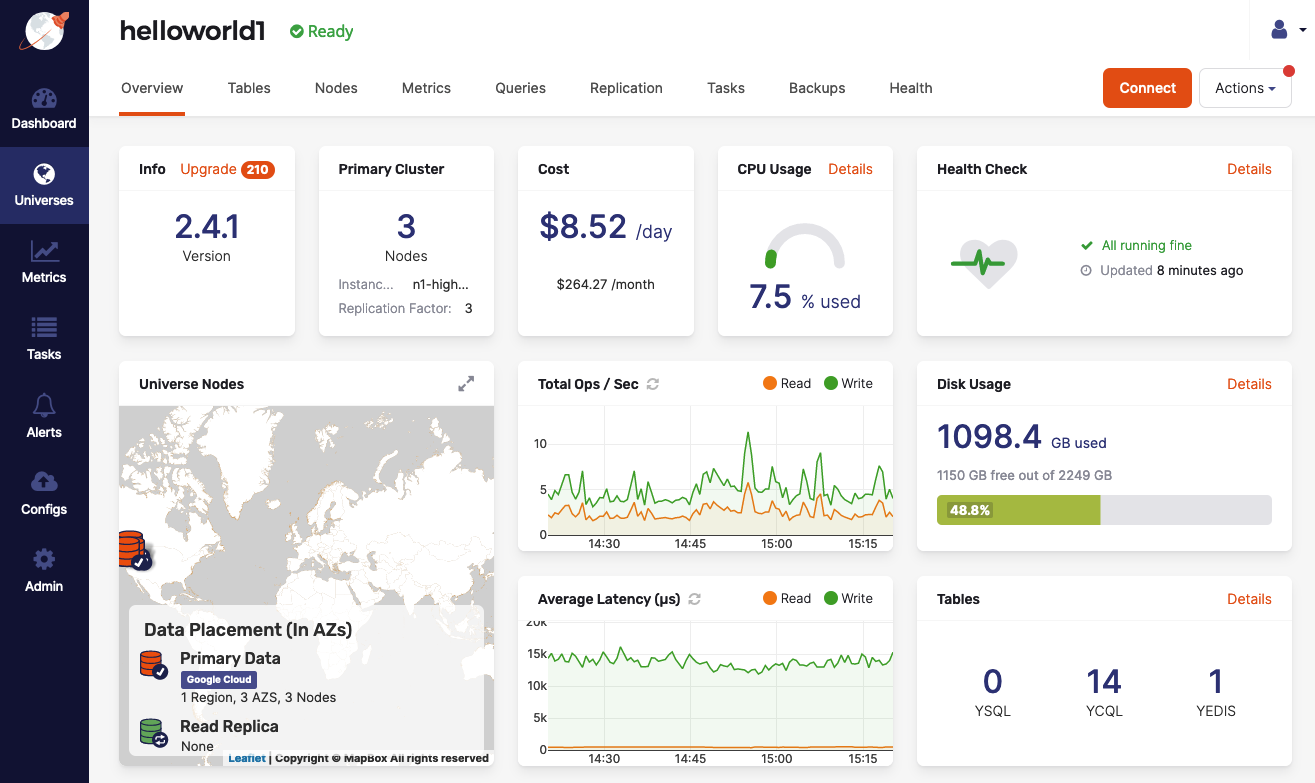Click the Disk Usage 48.8% progress bar
Viewport: 1315px width, 783px height.
1103,510
